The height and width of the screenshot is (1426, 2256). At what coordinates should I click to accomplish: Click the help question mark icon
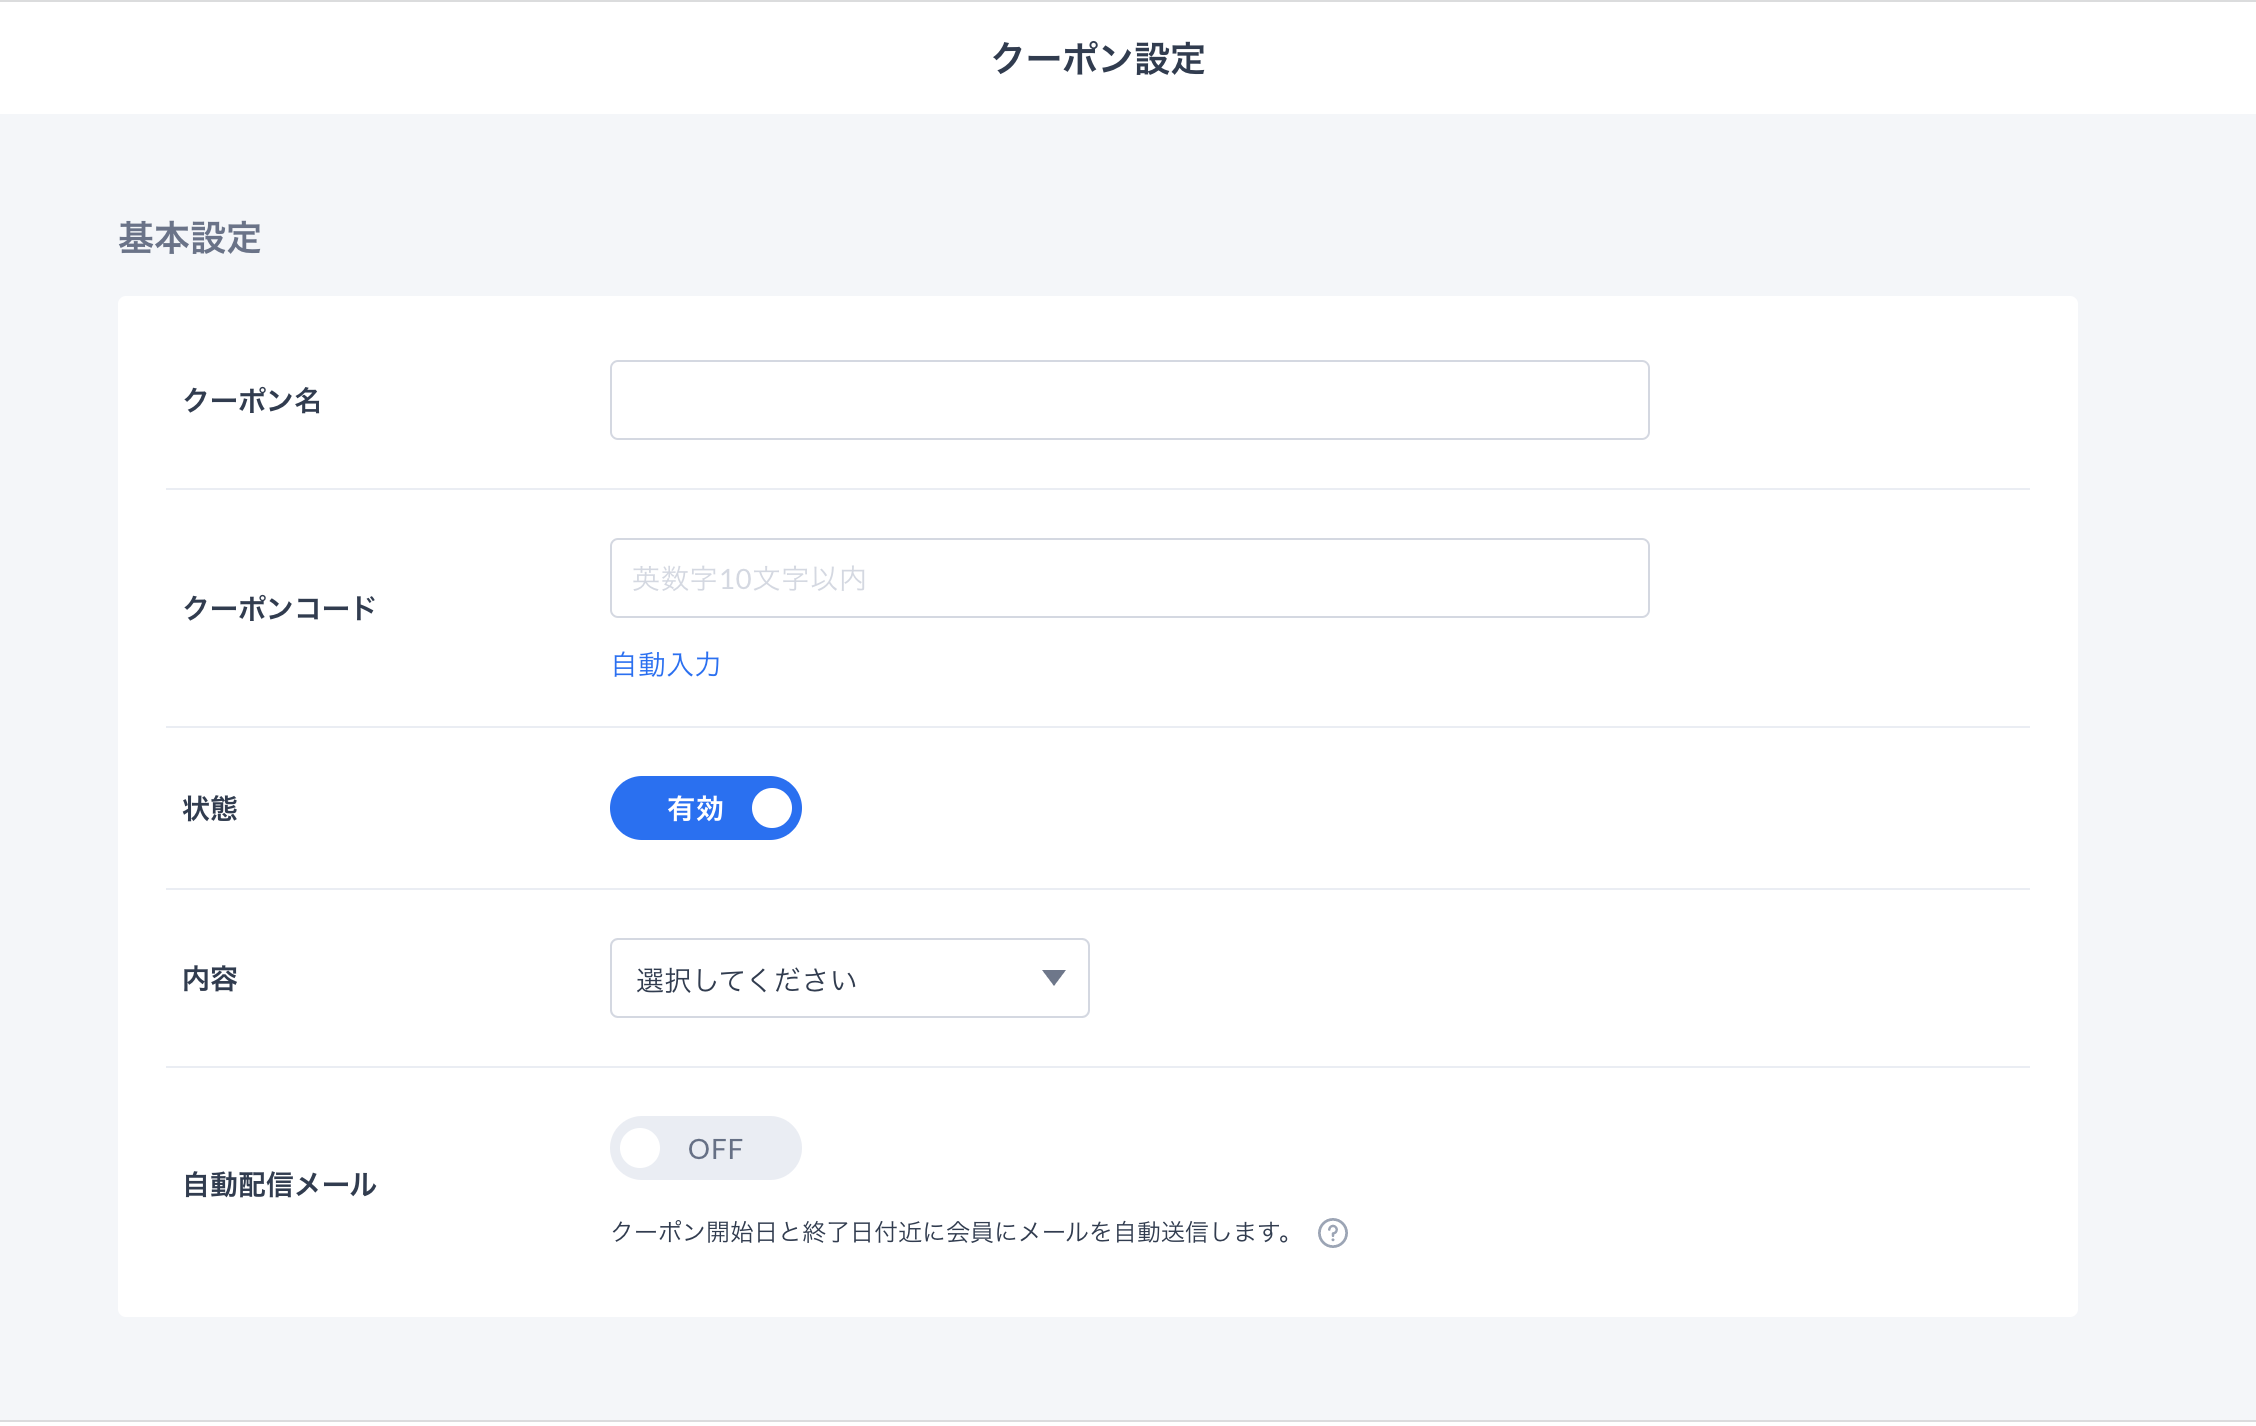tap(1332, 1233)
